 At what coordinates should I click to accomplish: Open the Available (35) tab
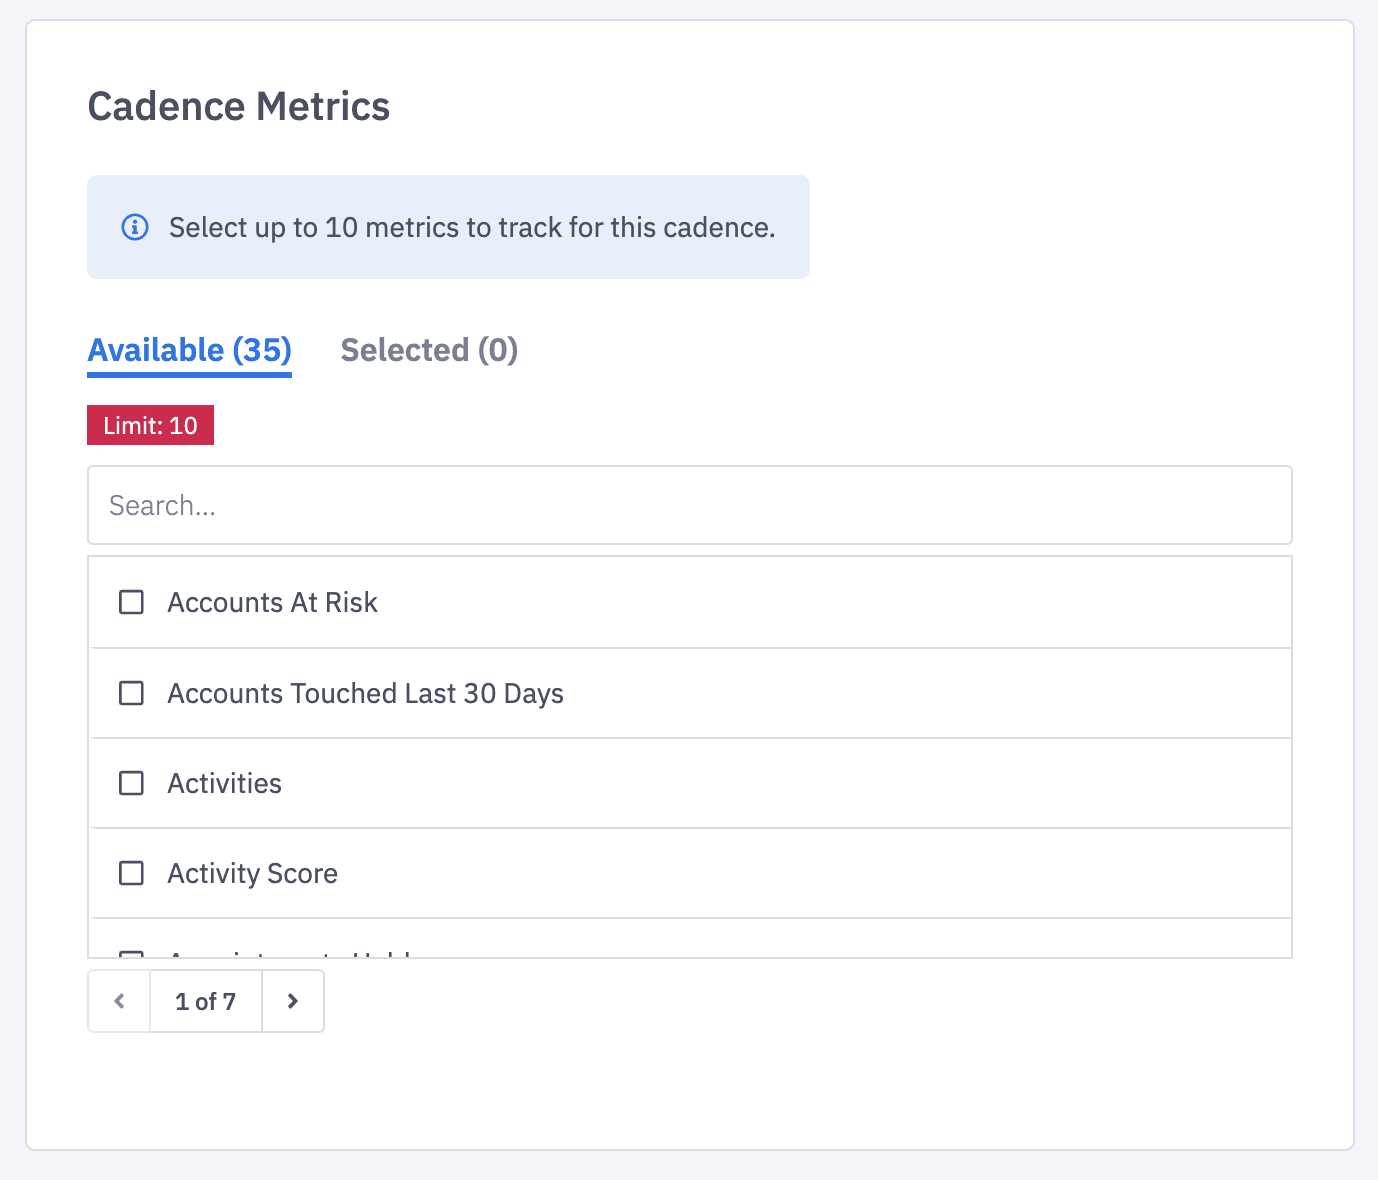click(x=189, y=350)
